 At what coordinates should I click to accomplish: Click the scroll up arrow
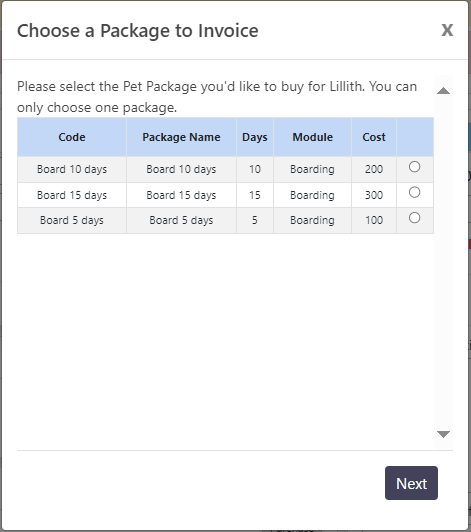pos(443,91)
